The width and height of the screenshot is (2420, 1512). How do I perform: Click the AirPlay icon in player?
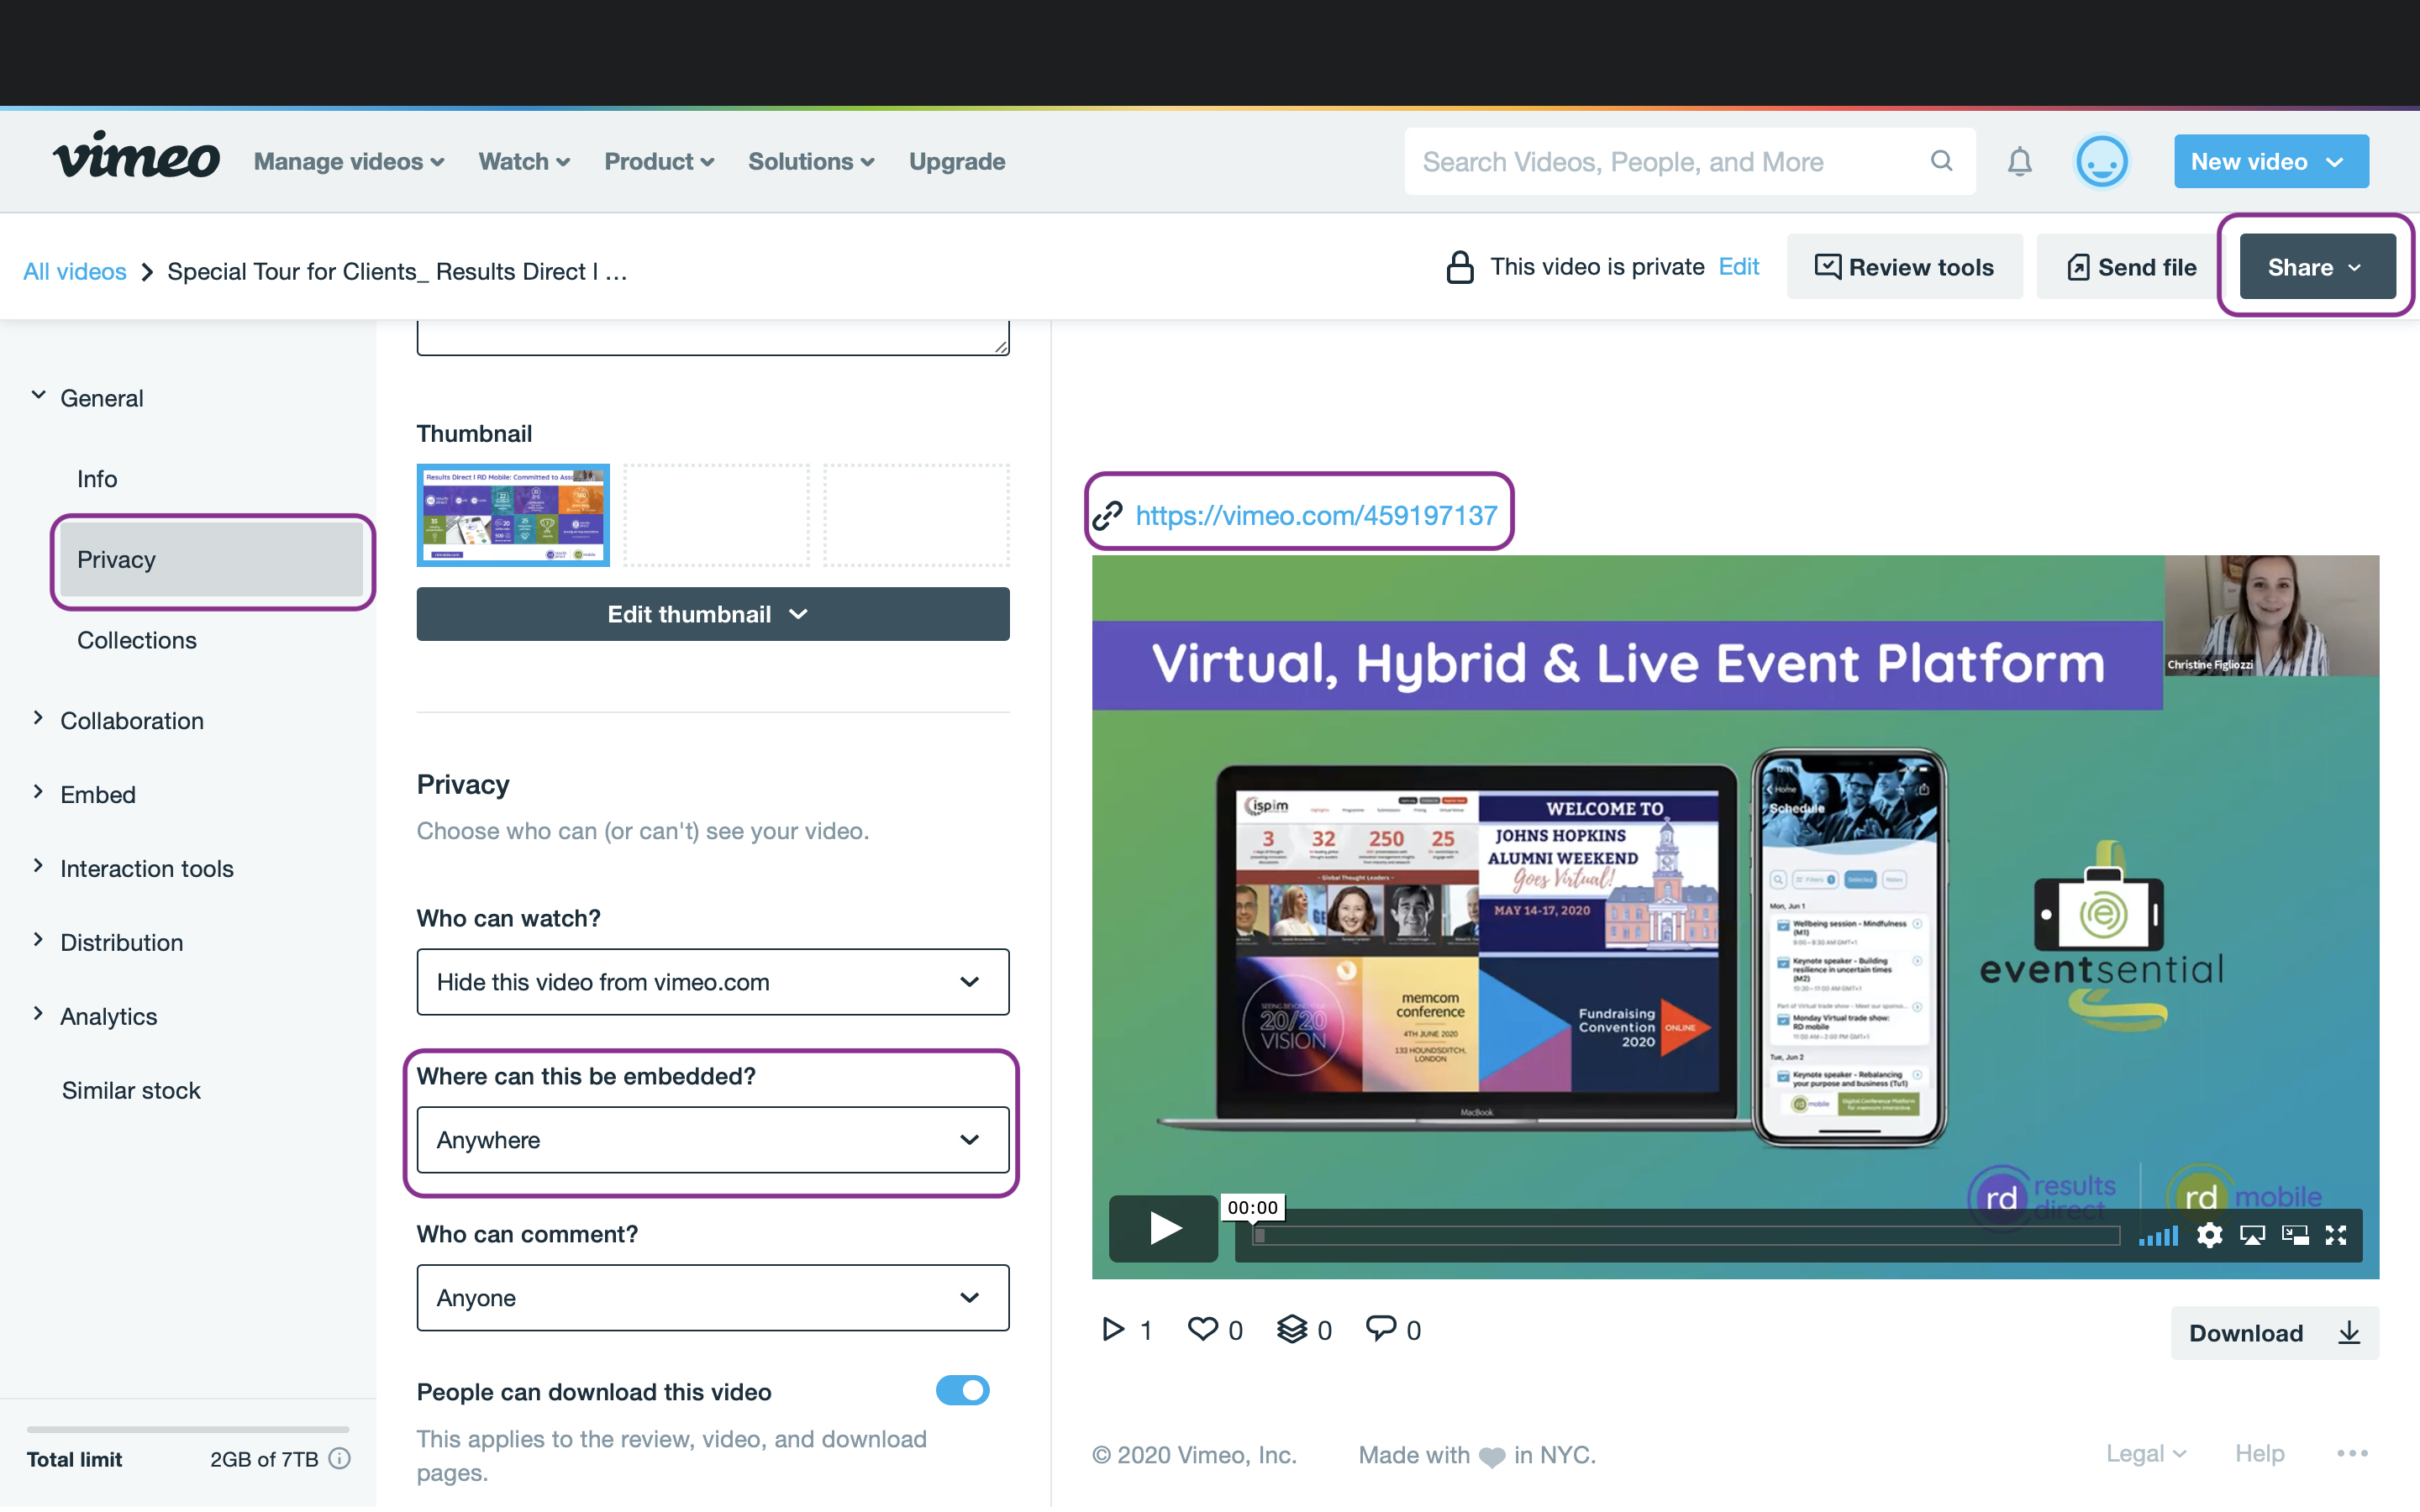(2252, 1236)
